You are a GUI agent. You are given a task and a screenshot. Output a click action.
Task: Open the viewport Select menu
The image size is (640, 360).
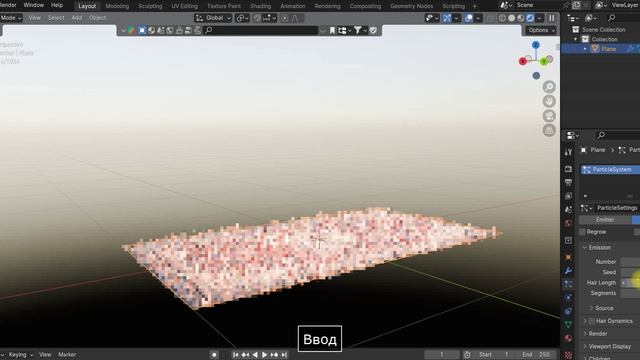56,18
